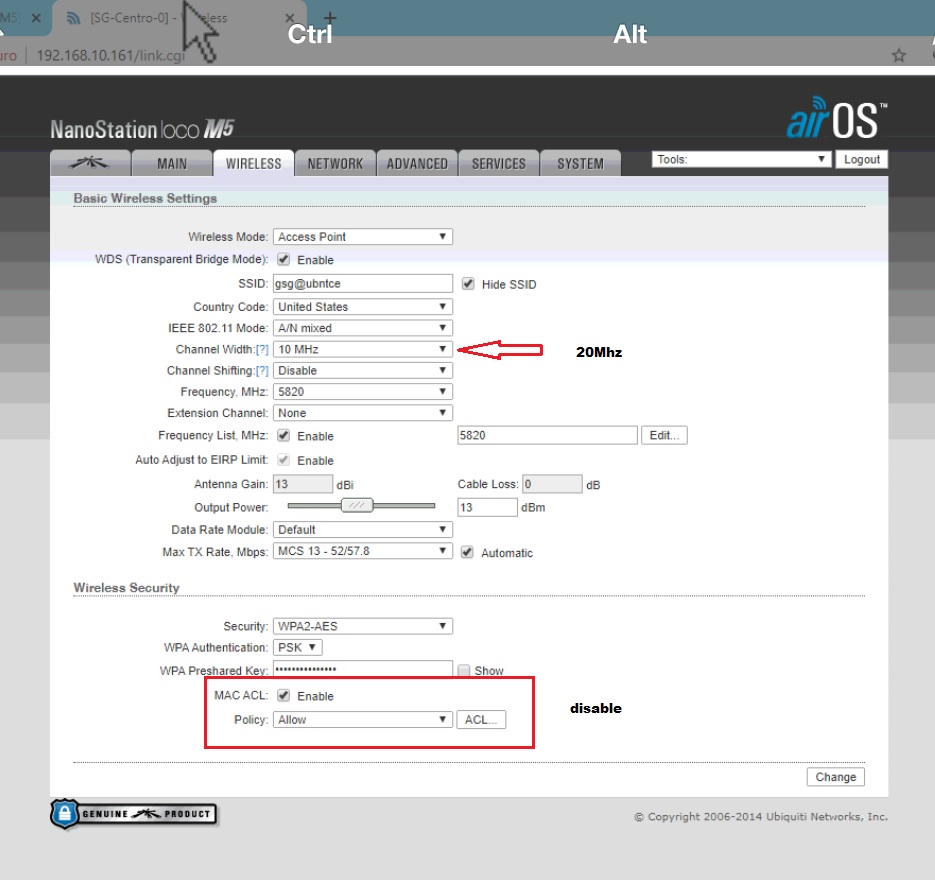
Task: Toggle the Automatic TX rate checkbox
Action: [x=468, y=552]
